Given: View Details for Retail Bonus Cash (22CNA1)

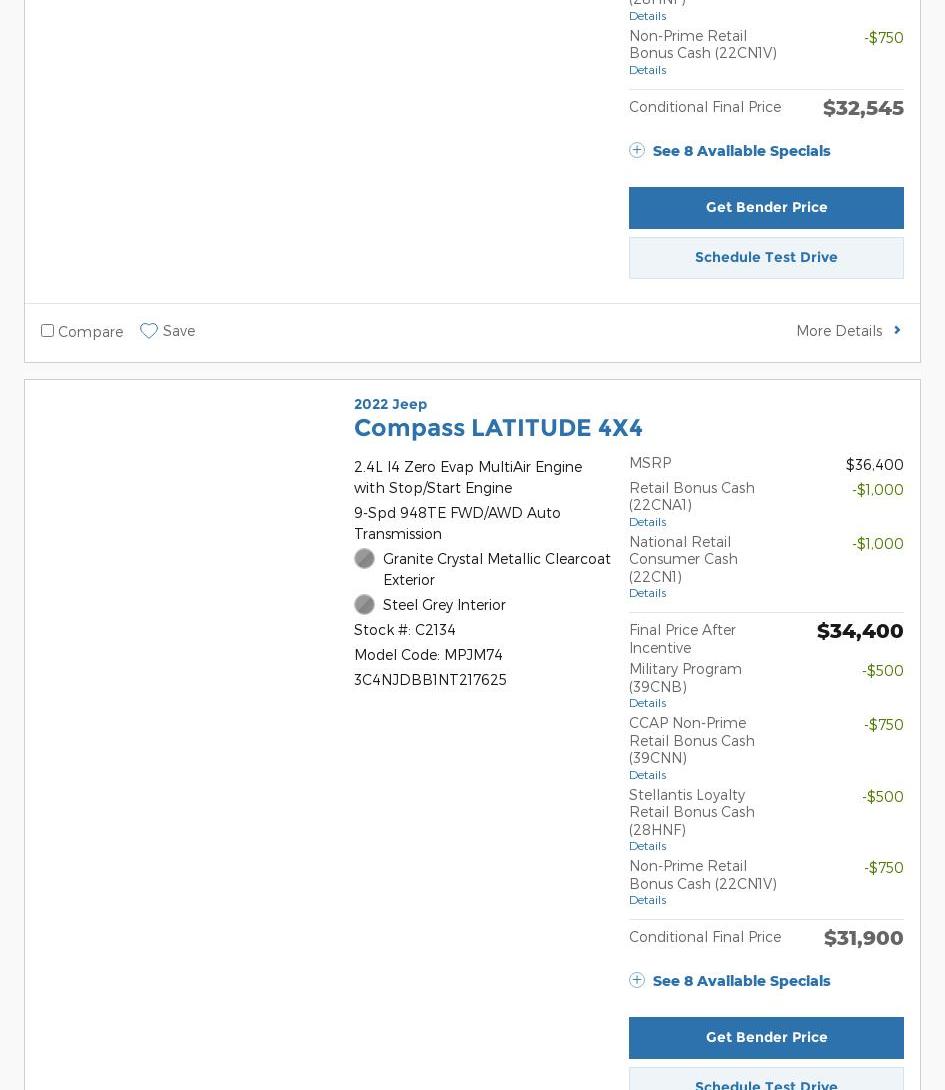Looking at the screenshot, I should (x=647, y=522).
